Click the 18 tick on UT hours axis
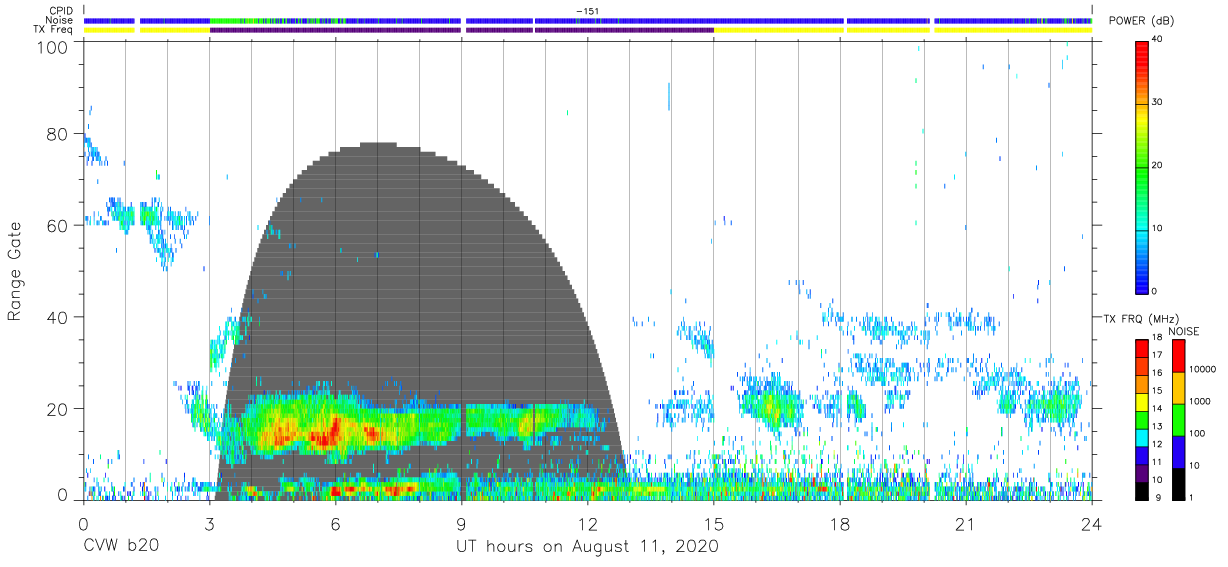The image size is (1228, 567). tap(840, 523)
